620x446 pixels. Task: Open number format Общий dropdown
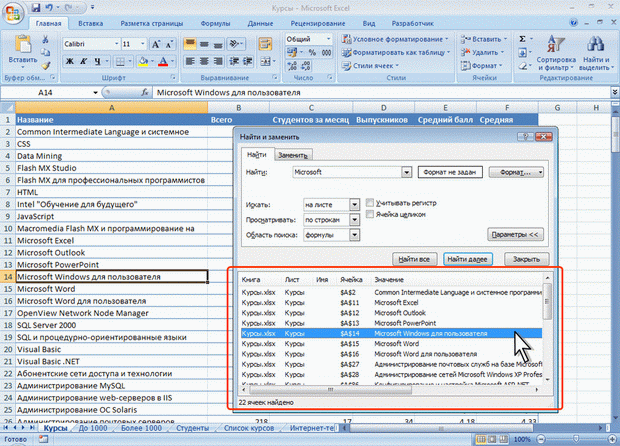coord(328,39)
